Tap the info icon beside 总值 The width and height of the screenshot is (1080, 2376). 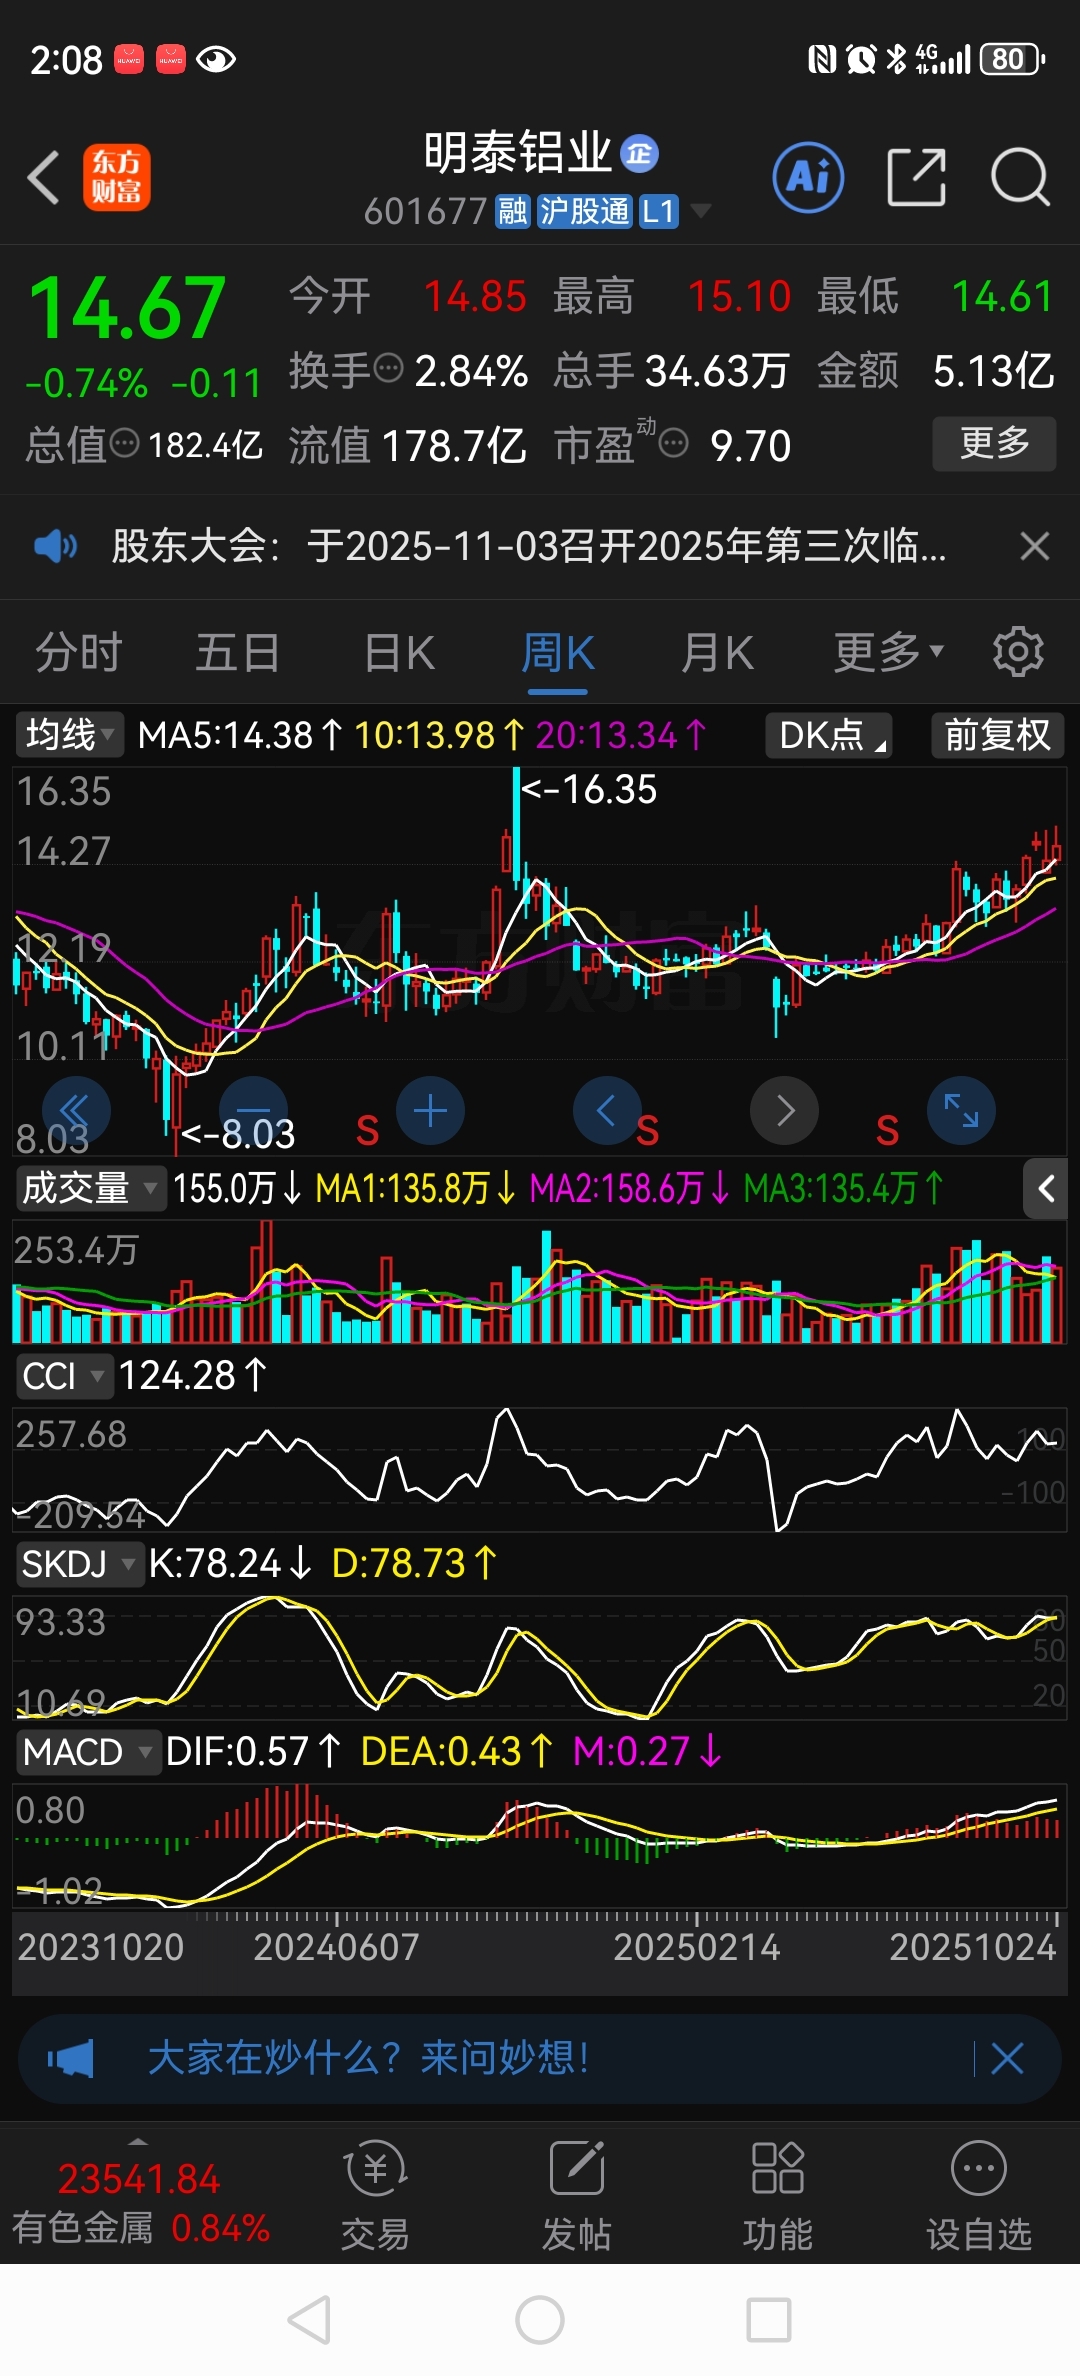124,442
